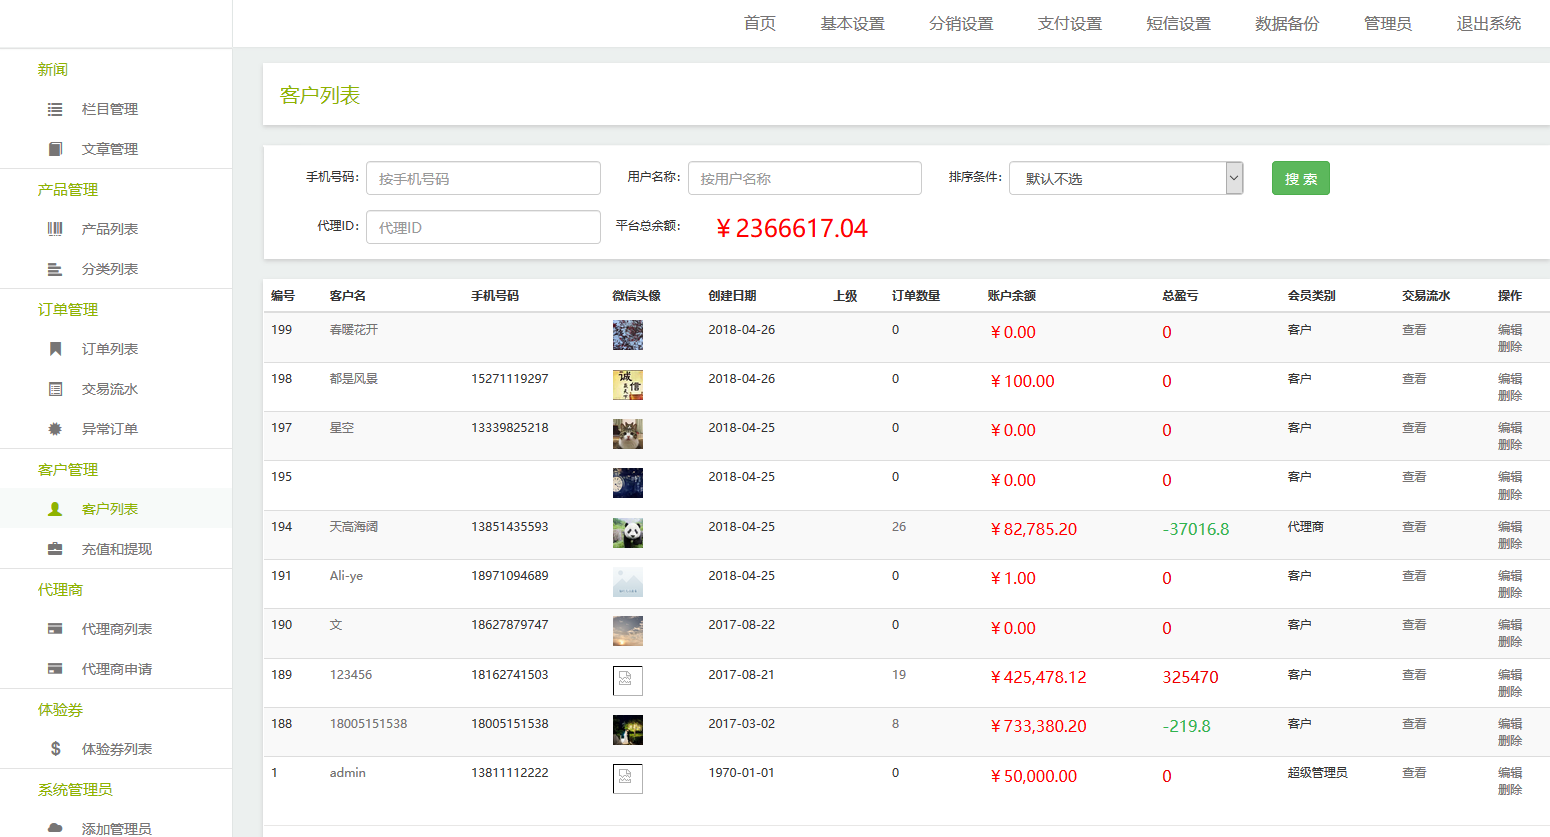The height and width of the screenshot is (837, 1550).
Task: Click the 总盈亏 column header
Action: pyautogui.click(x=1180, y=296)
